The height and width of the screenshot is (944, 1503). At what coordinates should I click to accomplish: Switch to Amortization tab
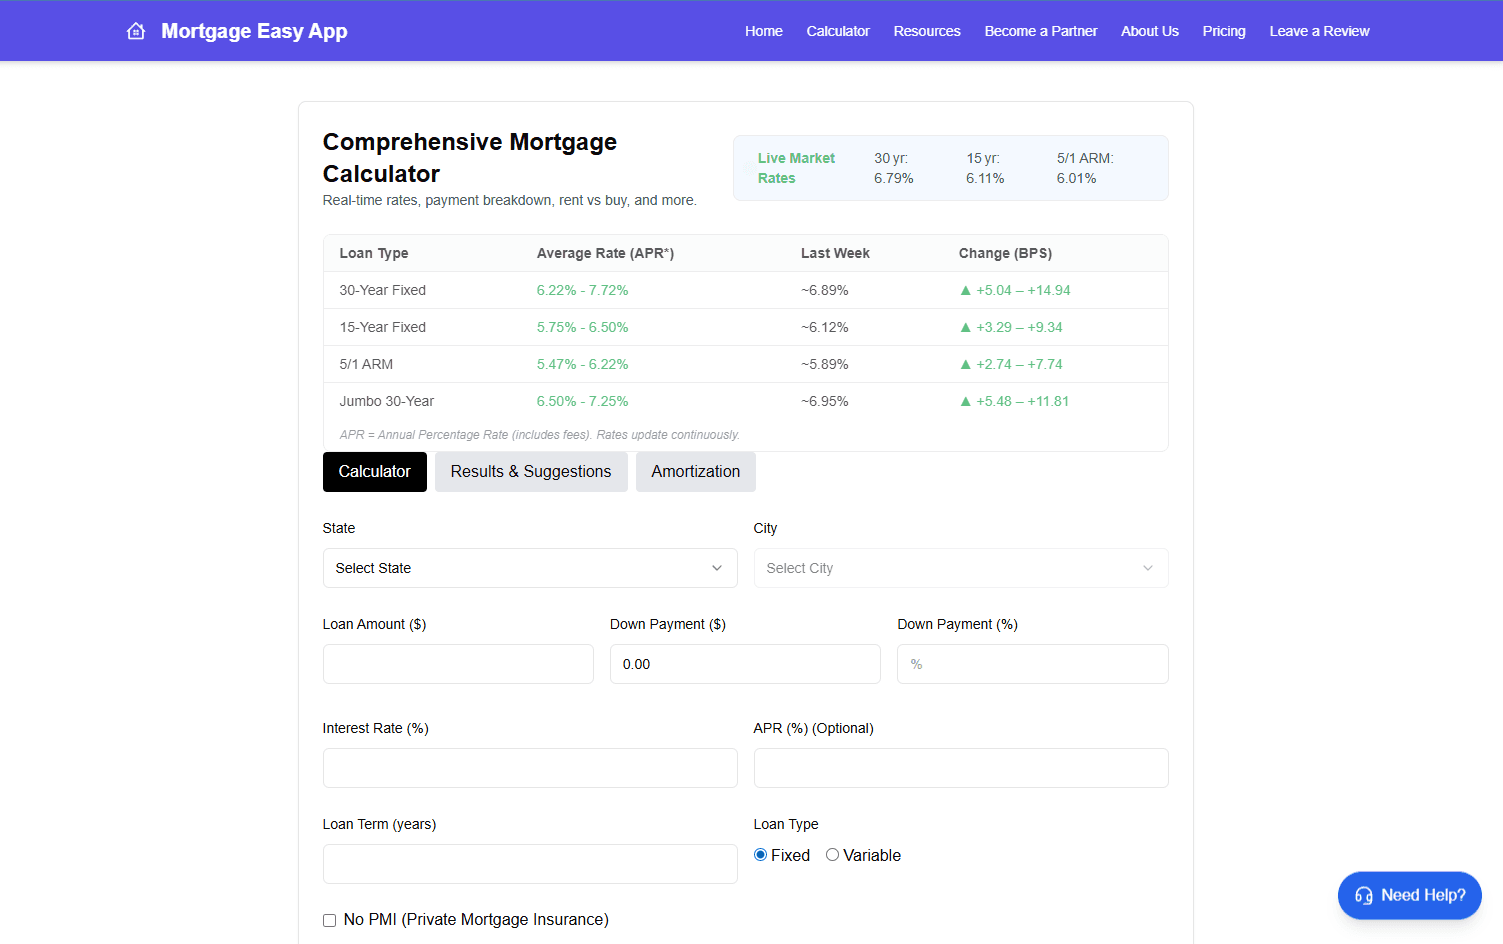(696, 472)
